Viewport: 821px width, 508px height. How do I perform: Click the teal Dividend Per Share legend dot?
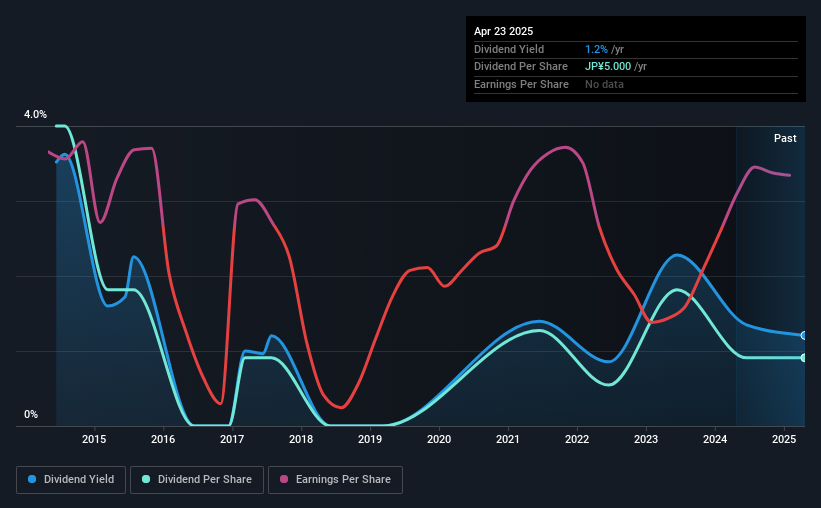click(x=146, y=479)
